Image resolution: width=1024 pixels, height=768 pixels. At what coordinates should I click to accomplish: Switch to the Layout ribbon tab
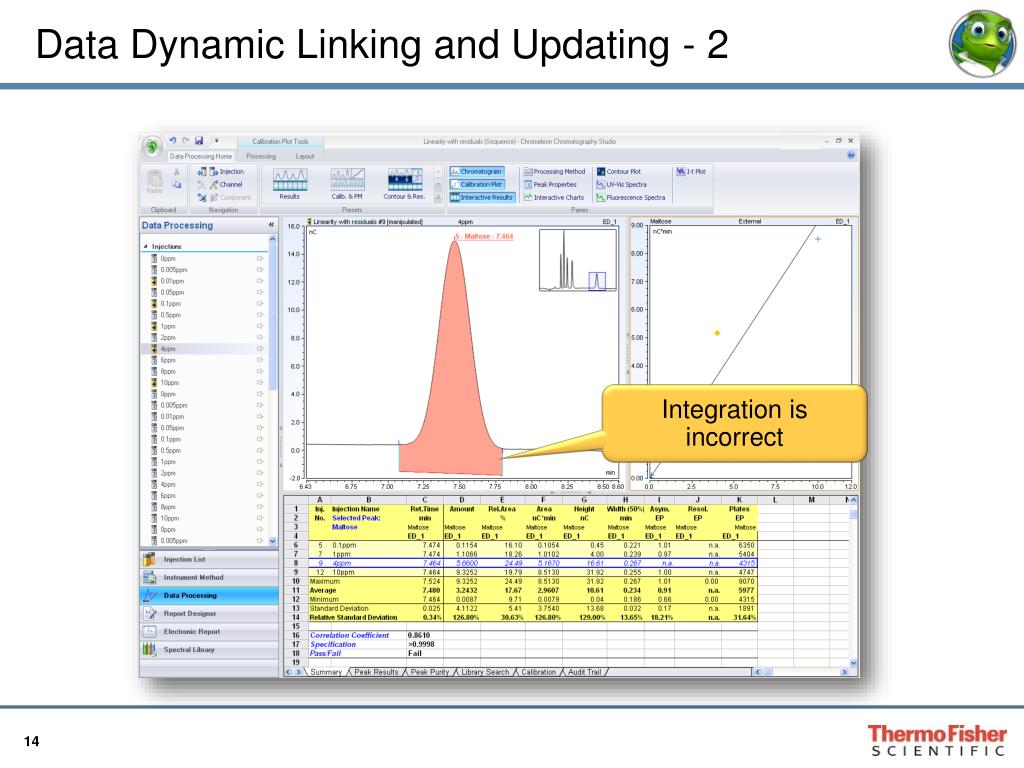(x=305, y=157)
